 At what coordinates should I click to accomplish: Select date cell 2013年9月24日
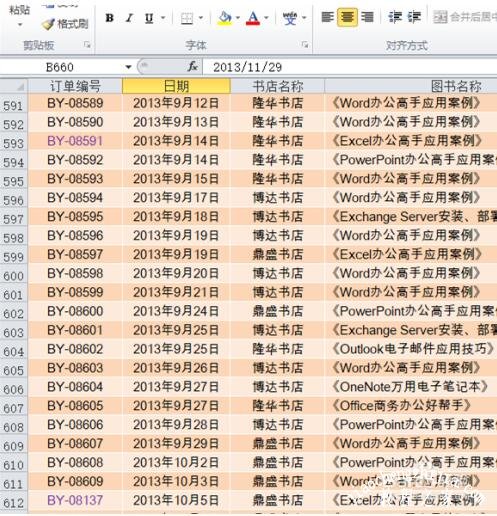(176, 311)
